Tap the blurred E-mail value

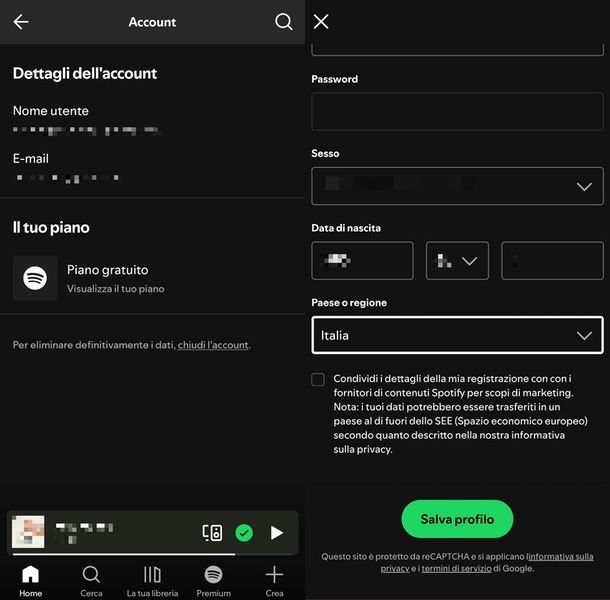67,178
